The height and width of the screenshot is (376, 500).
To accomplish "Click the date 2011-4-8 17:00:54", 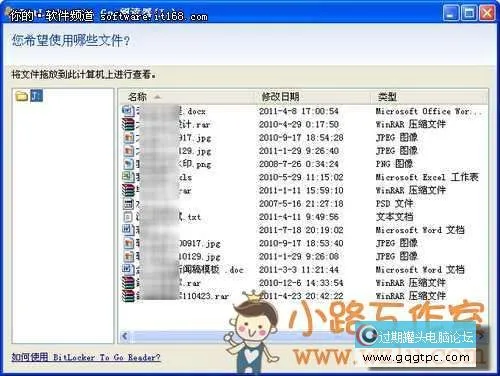I will coord(299,111).
